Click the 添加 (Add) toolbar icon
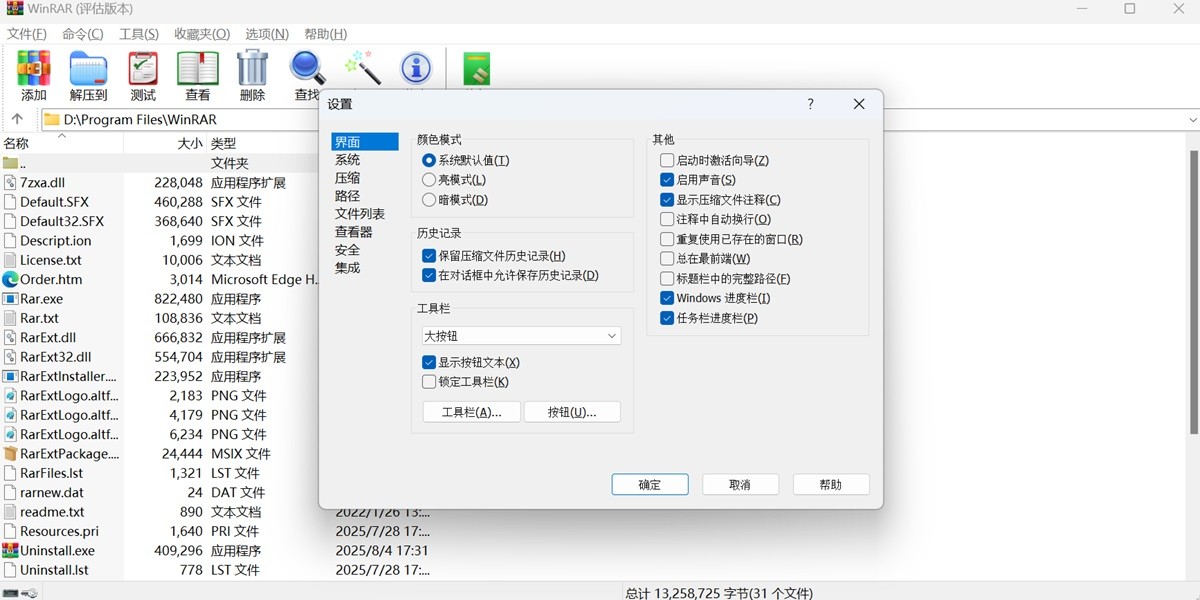 tap(33, 70)
